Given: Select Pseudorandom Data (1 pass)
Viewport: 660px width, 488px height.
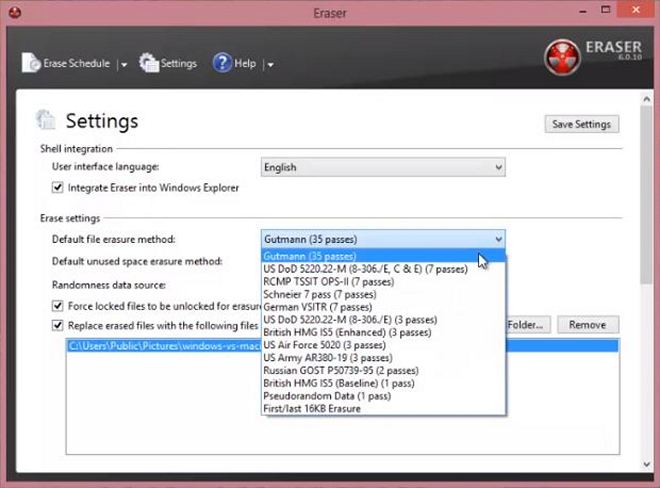Looking at the screenshot, I should [x=383, y=396].
